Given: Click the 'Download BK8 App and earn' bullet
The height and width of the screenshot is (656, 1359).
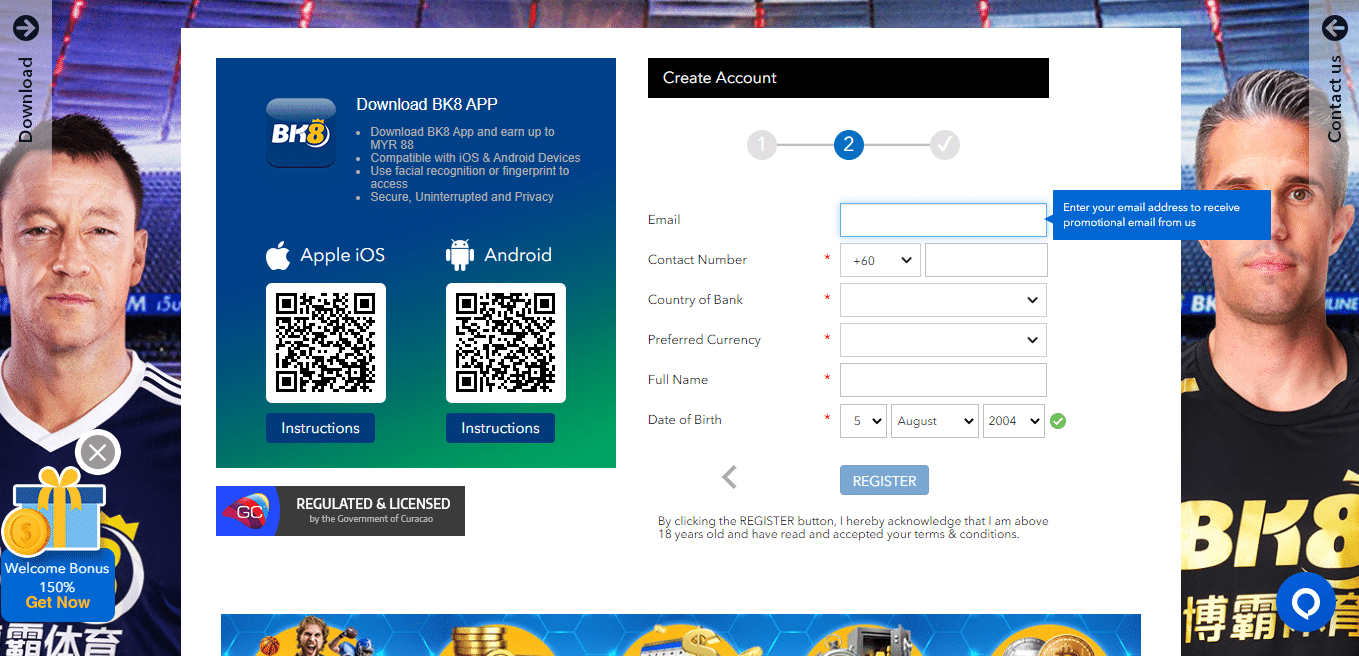Looking at the screenshot, I should point(463,138).
